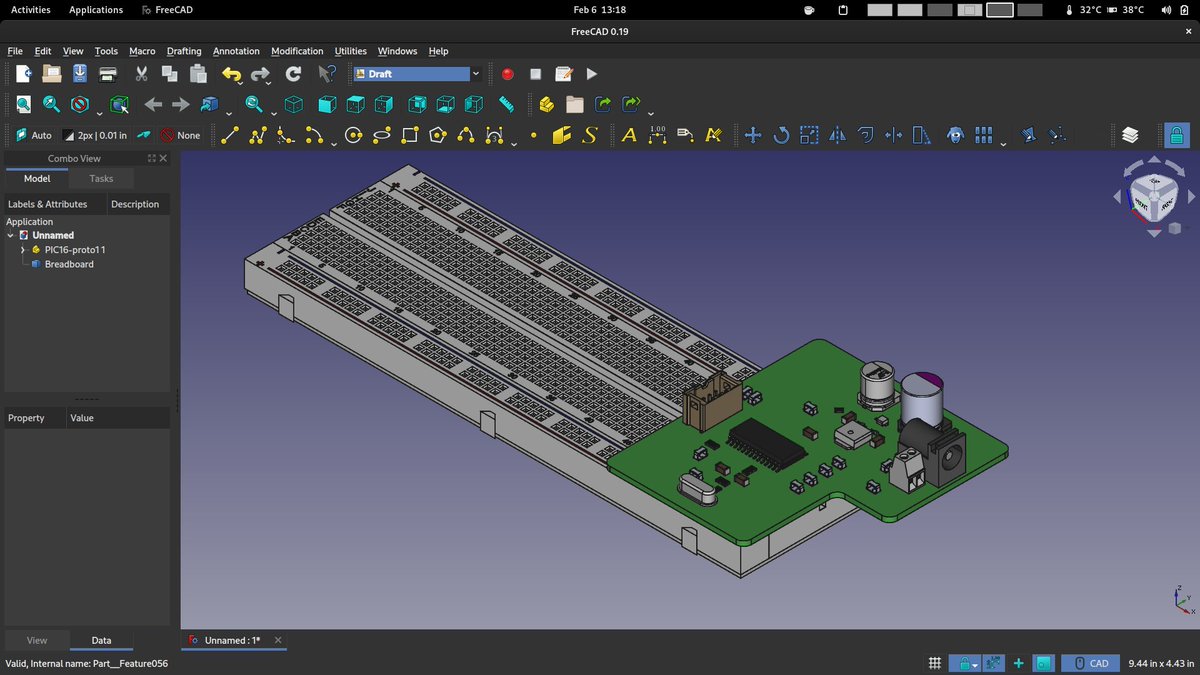Select the Draft Polyline (wire) tool
This screenshot has width=1200, height=675.
click(258, 135)
